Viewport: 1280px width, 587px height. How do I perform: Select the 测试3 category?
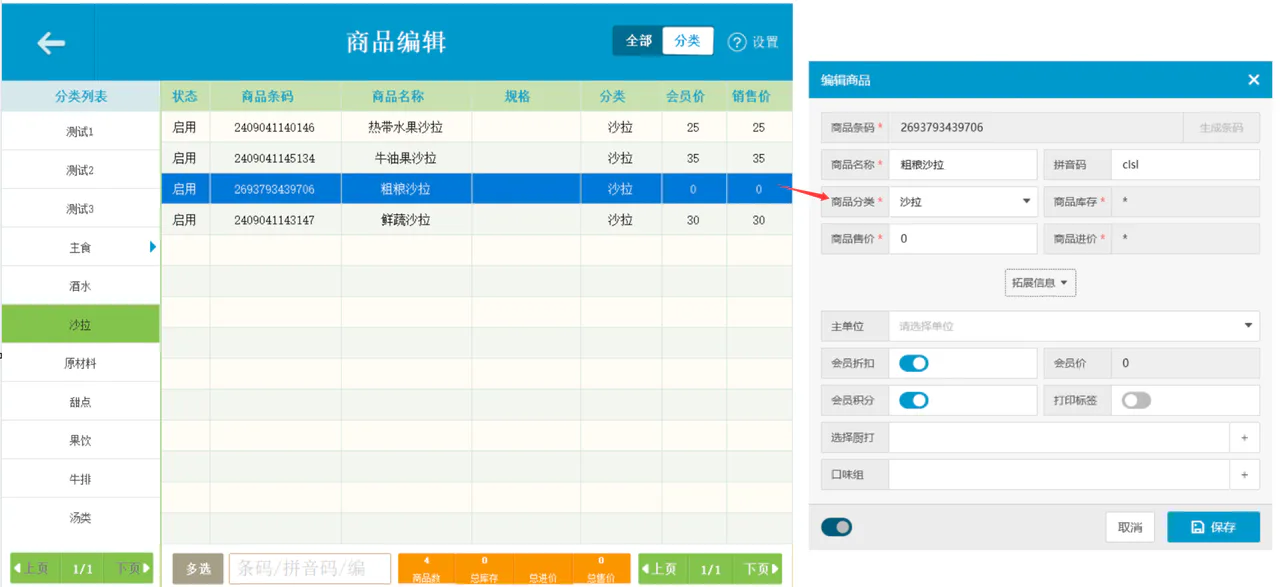[x=80, y=209]
